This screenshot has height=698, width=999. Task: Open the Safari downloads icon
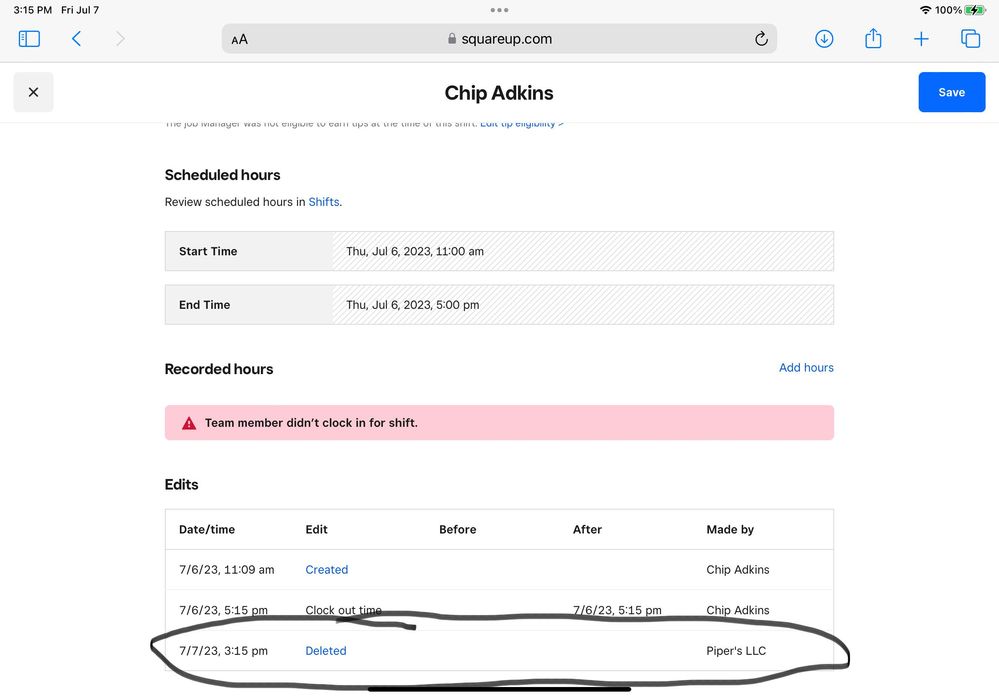point(824,39)
